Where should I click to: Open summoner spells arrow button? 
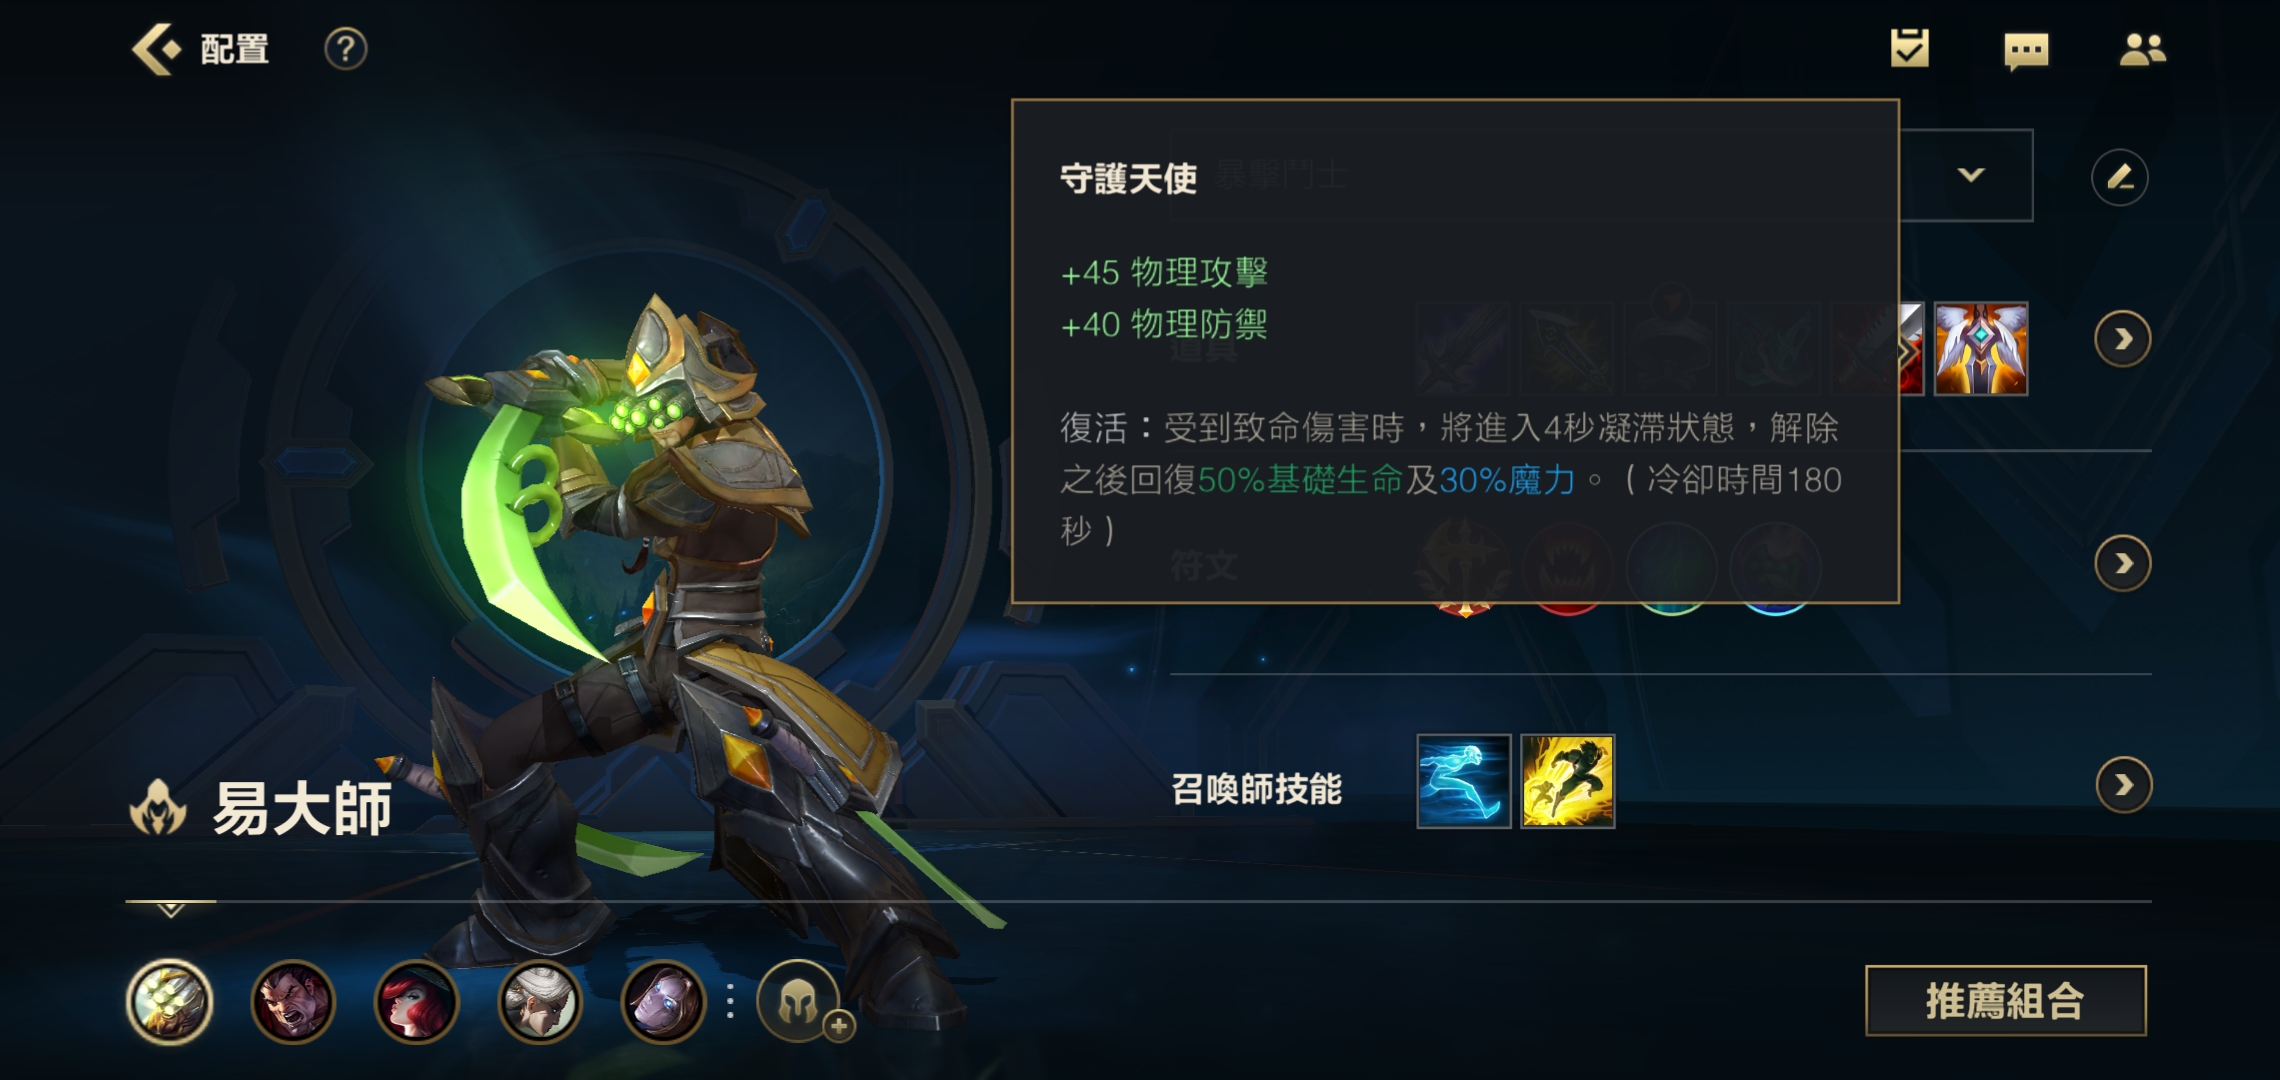click(x=2123, y=785)
